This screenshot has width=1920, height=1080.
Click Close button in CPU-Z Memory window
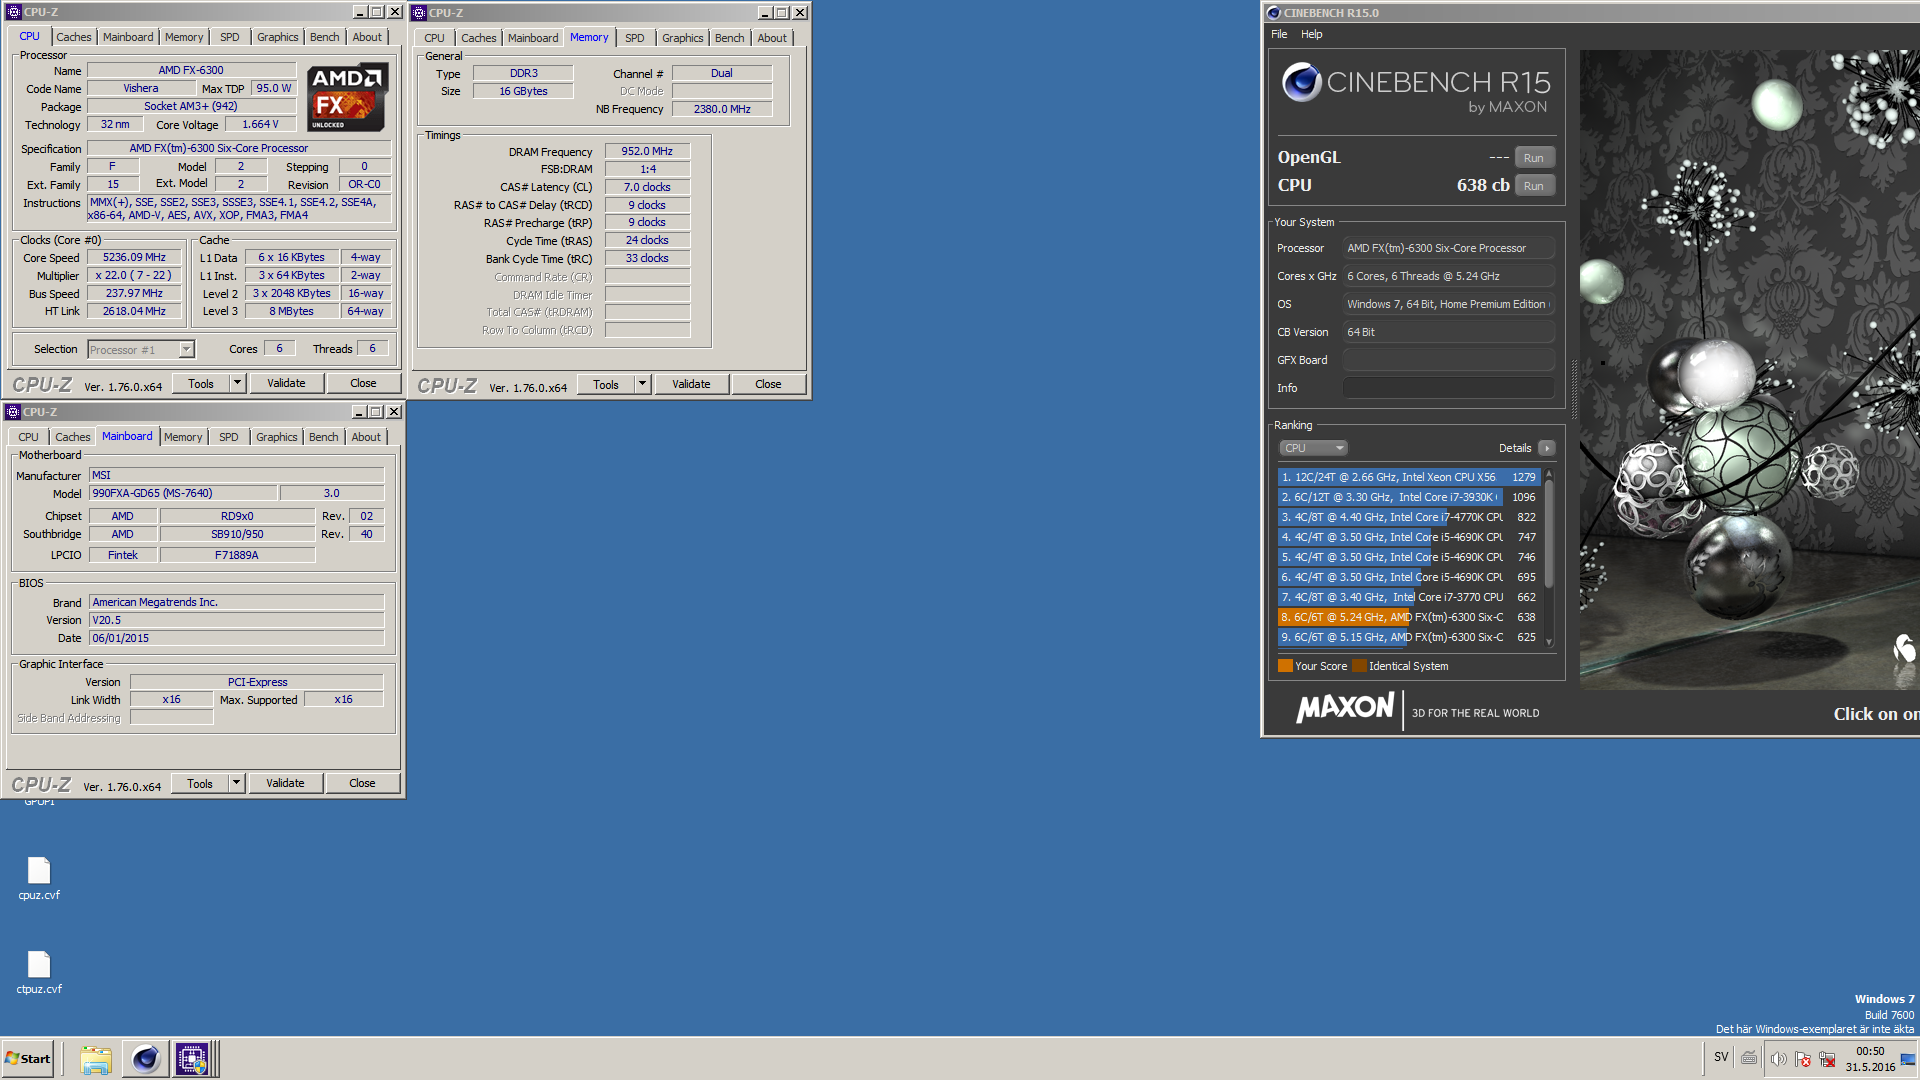(x=768, y=384)
